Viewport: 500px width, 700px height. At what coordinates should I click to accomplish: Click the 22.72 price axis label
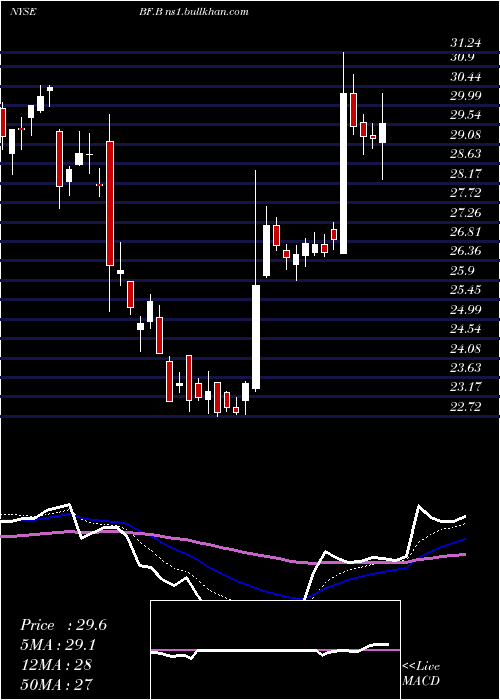[x=465, y=406]
